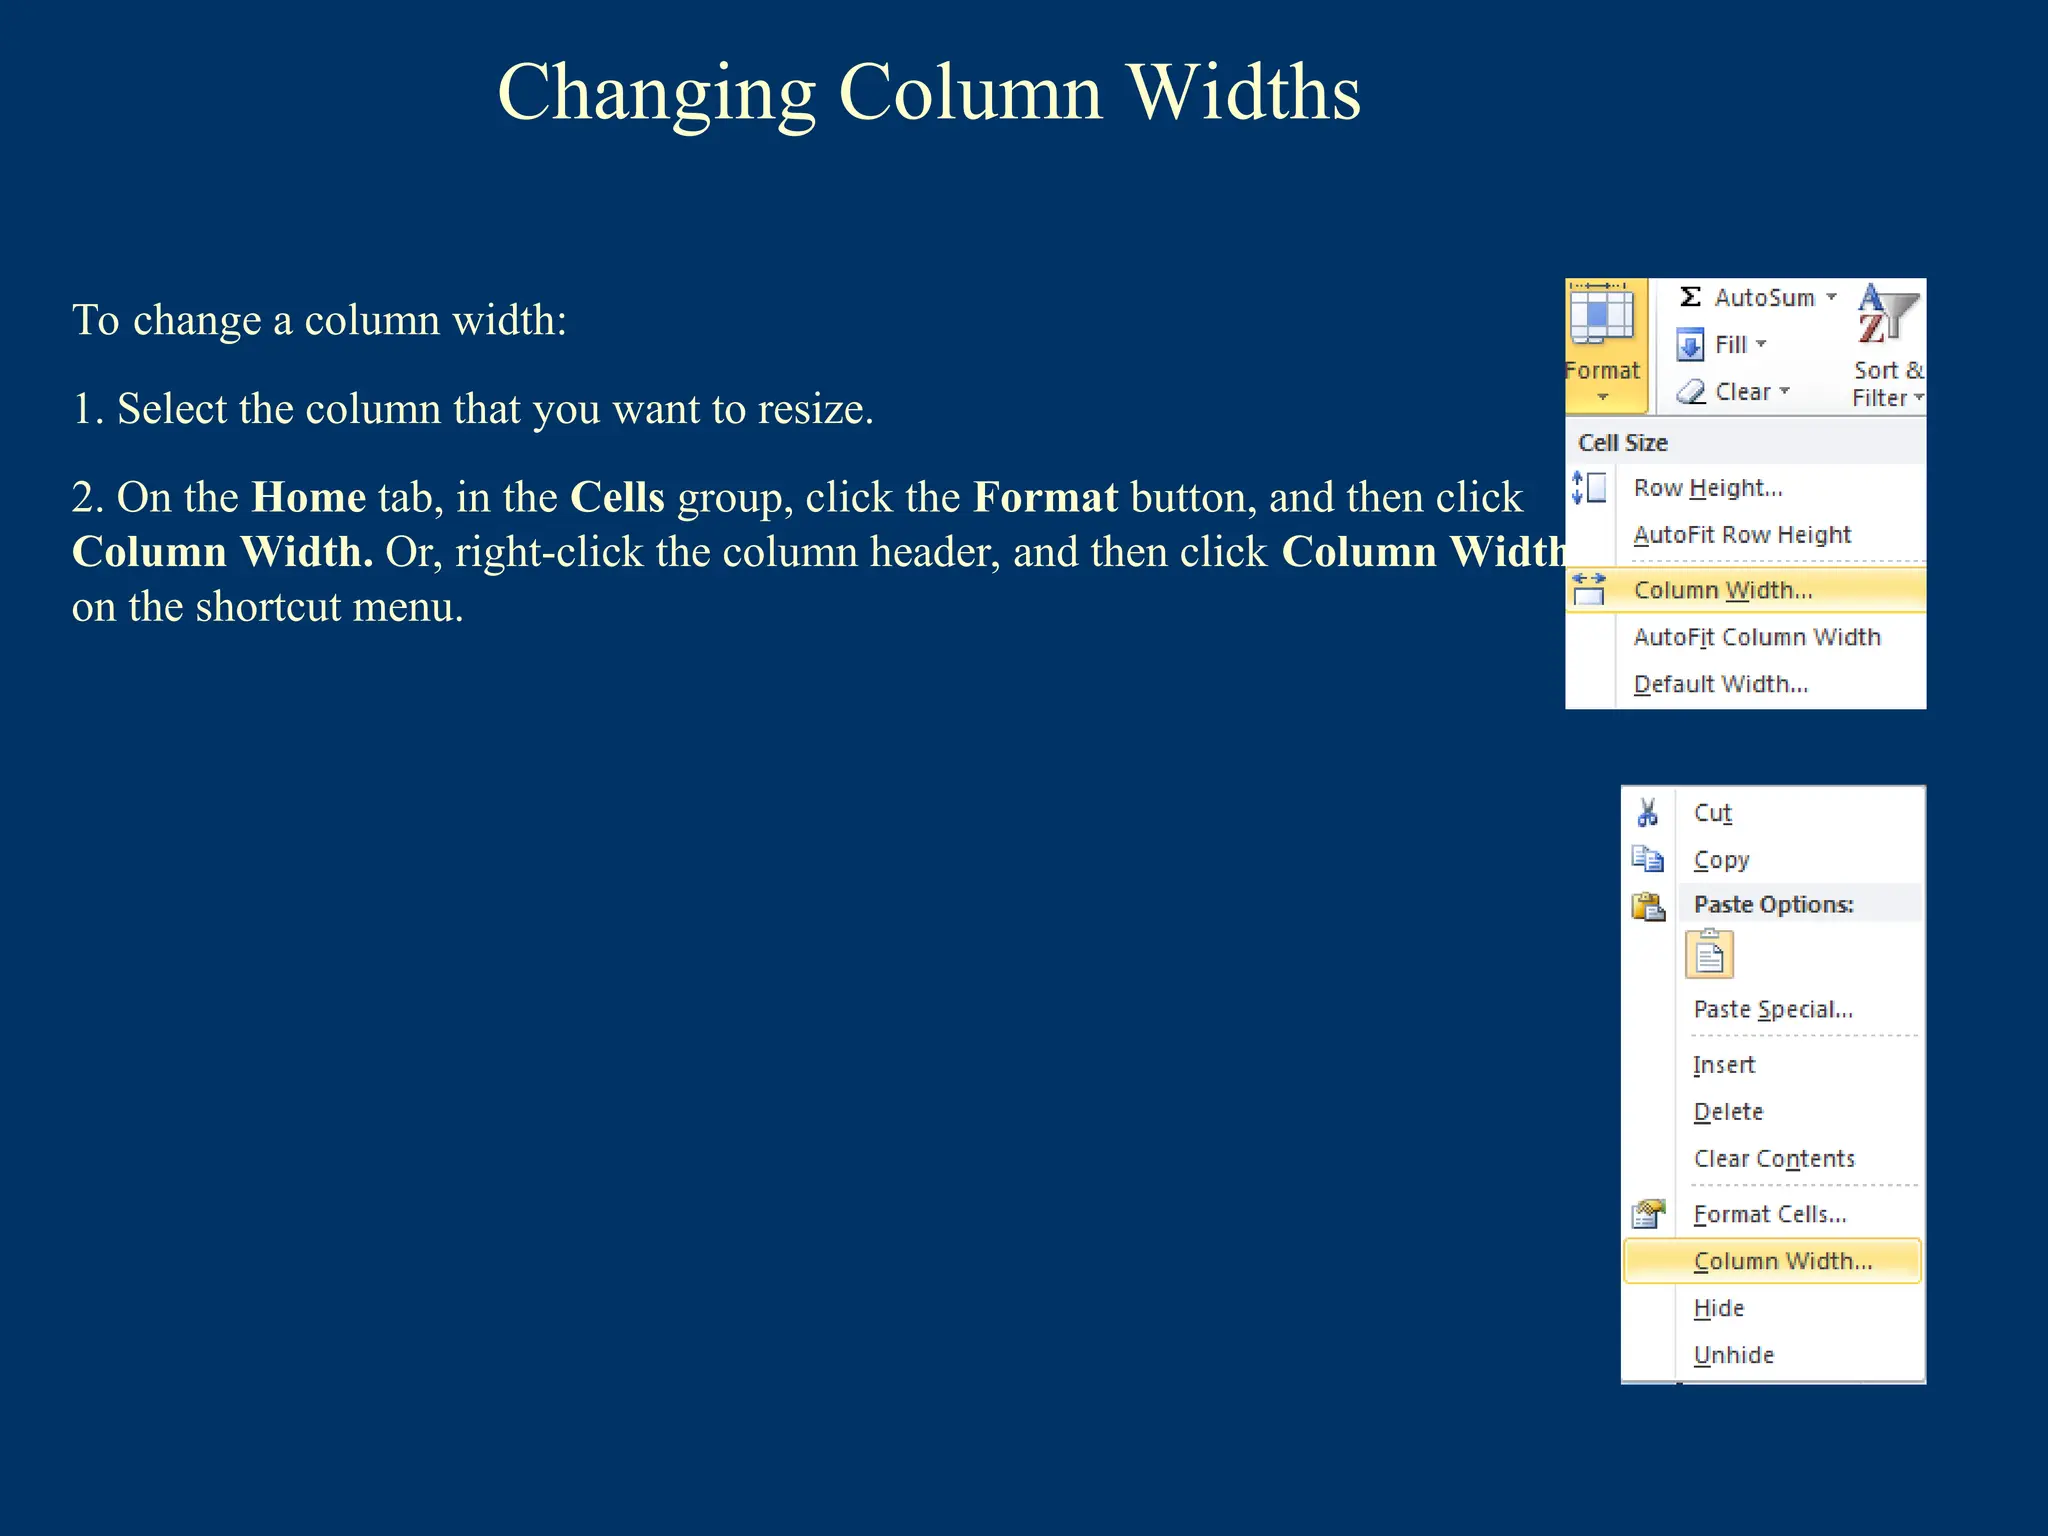Select Cut in the shortcut menu
2048x1536 pixels.
pyautogui.click(x=1773, y=813)
